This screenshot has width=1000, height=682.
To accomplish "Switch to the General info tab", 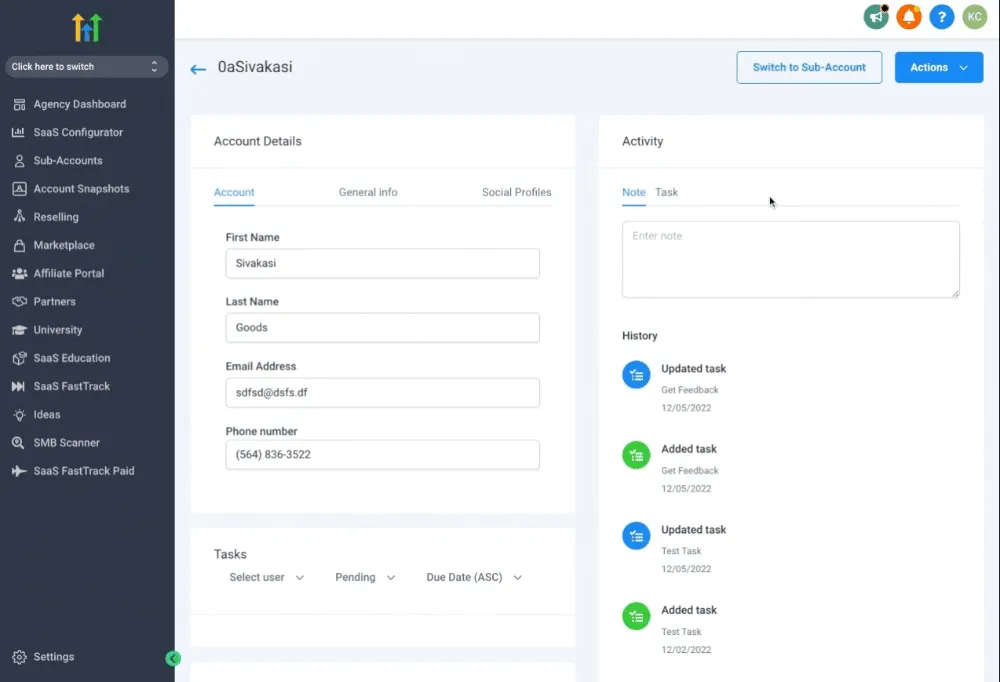I will [368, 192].
